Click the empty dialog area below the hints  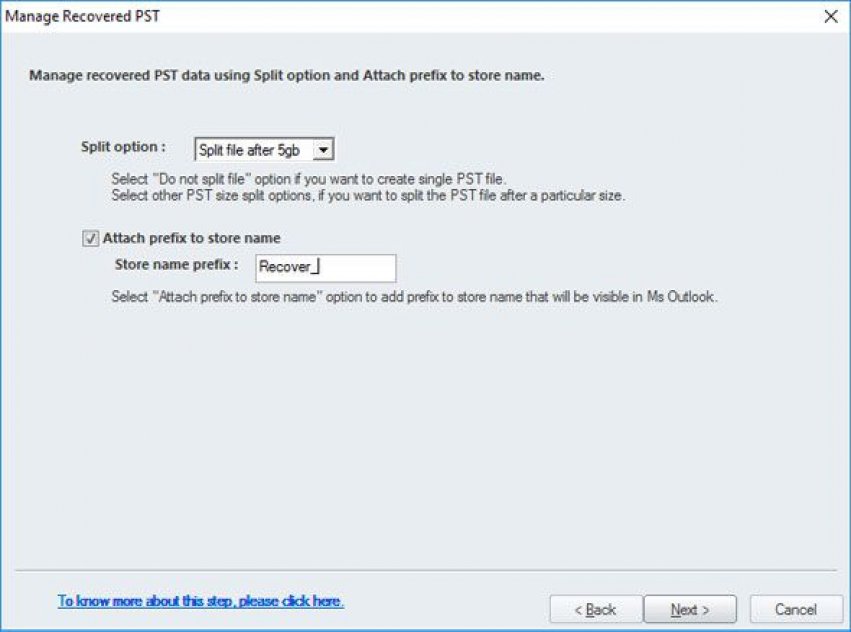coord(426,434)
